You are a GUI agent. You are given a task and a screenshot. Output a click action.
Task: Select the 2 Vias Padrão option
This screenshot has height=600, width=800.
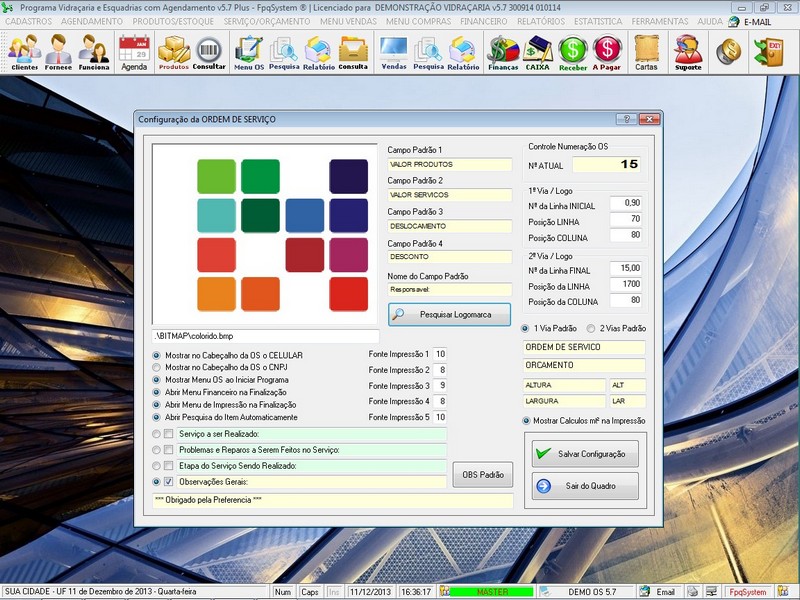point(591,329)
